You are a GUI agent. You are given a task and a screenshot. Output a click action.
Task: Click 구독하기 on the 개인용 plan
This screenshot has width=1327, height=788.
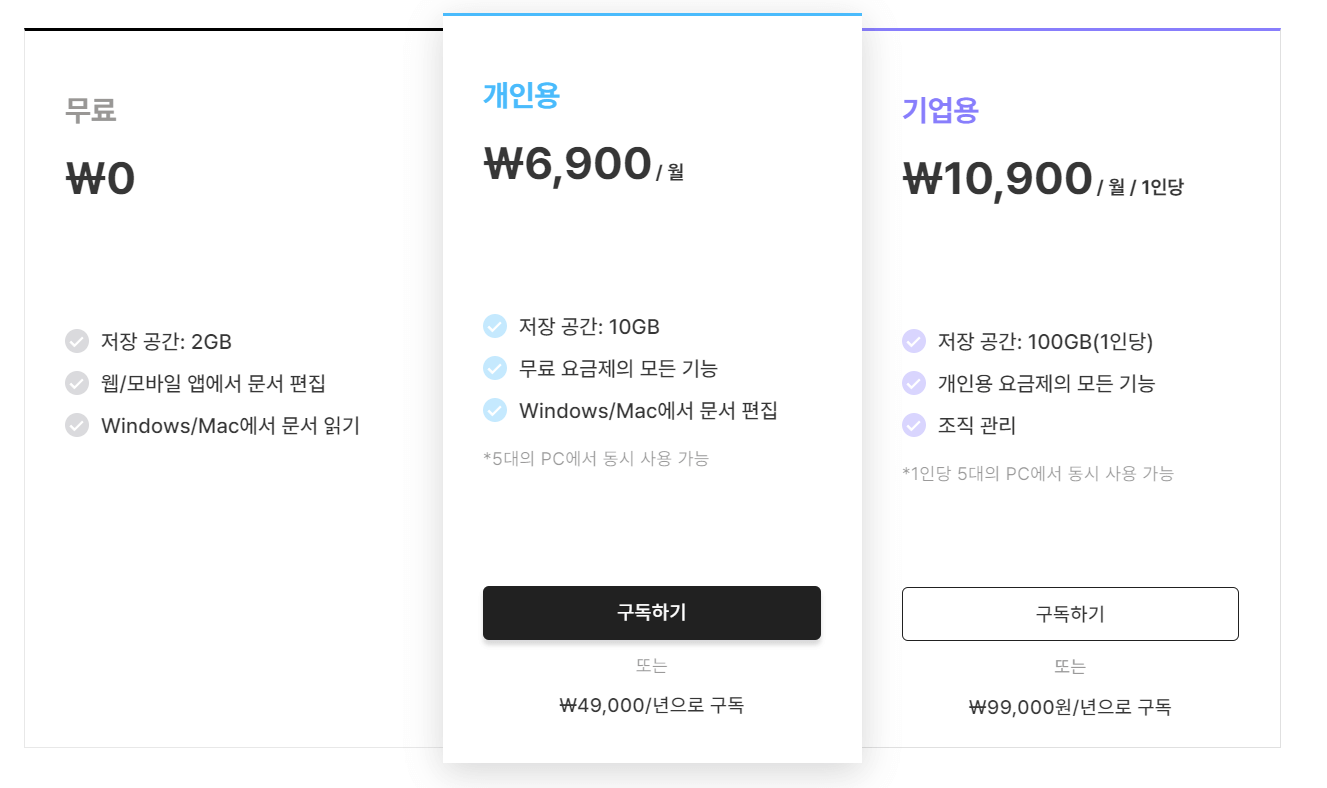652,612
